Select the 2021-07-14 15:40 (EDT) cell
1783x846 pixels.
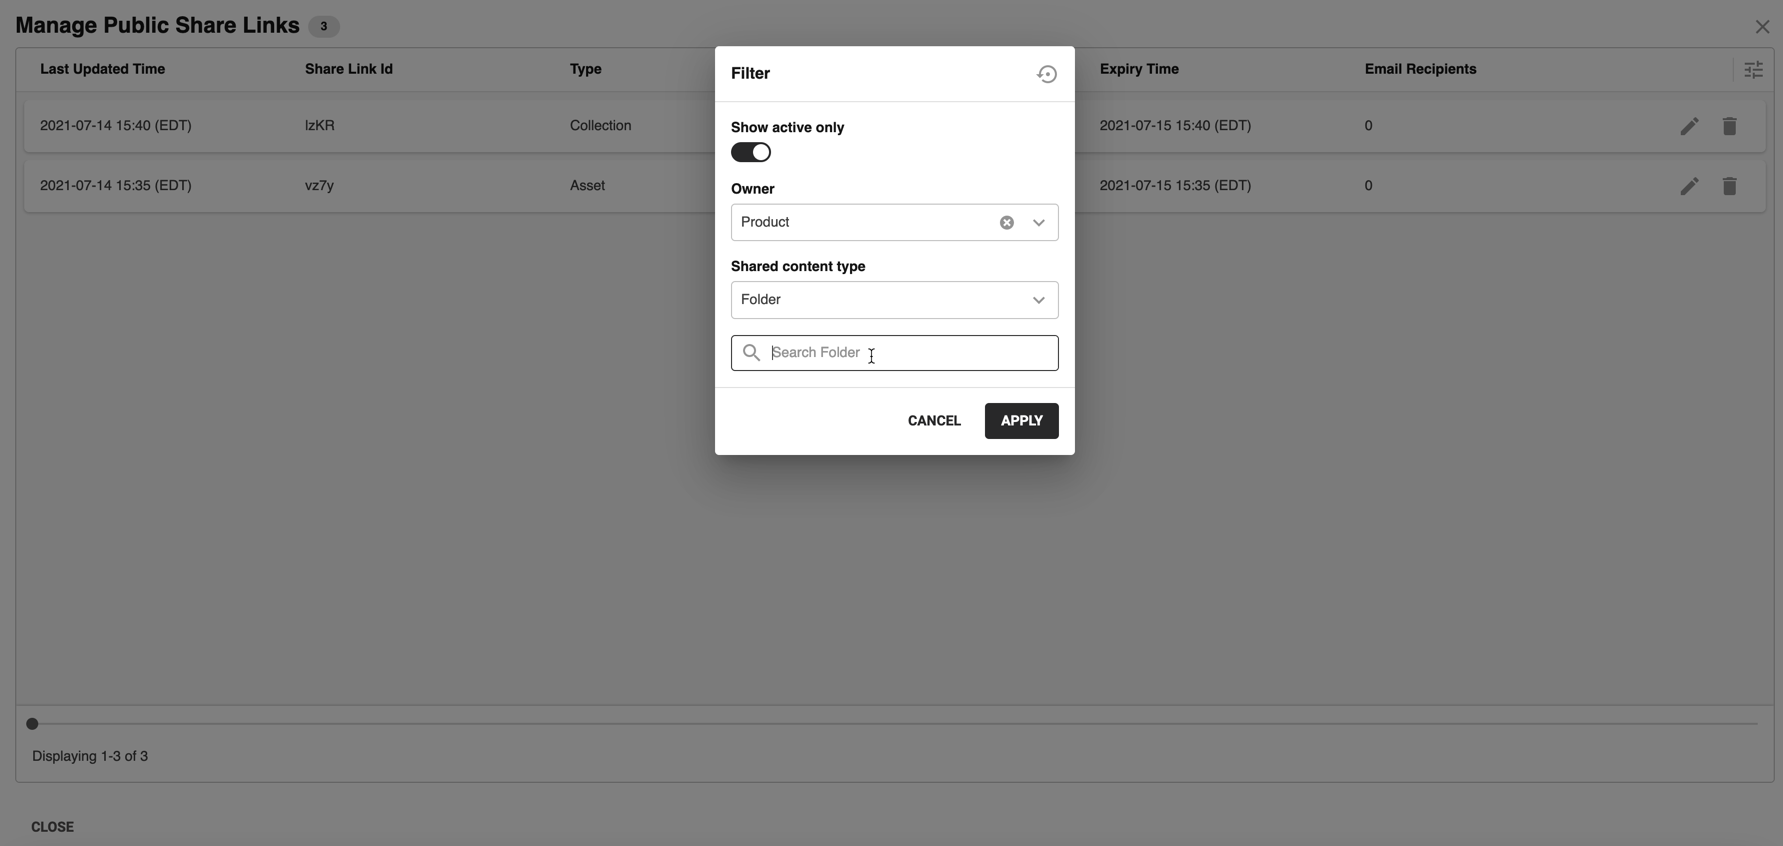[x=116, y=126]
